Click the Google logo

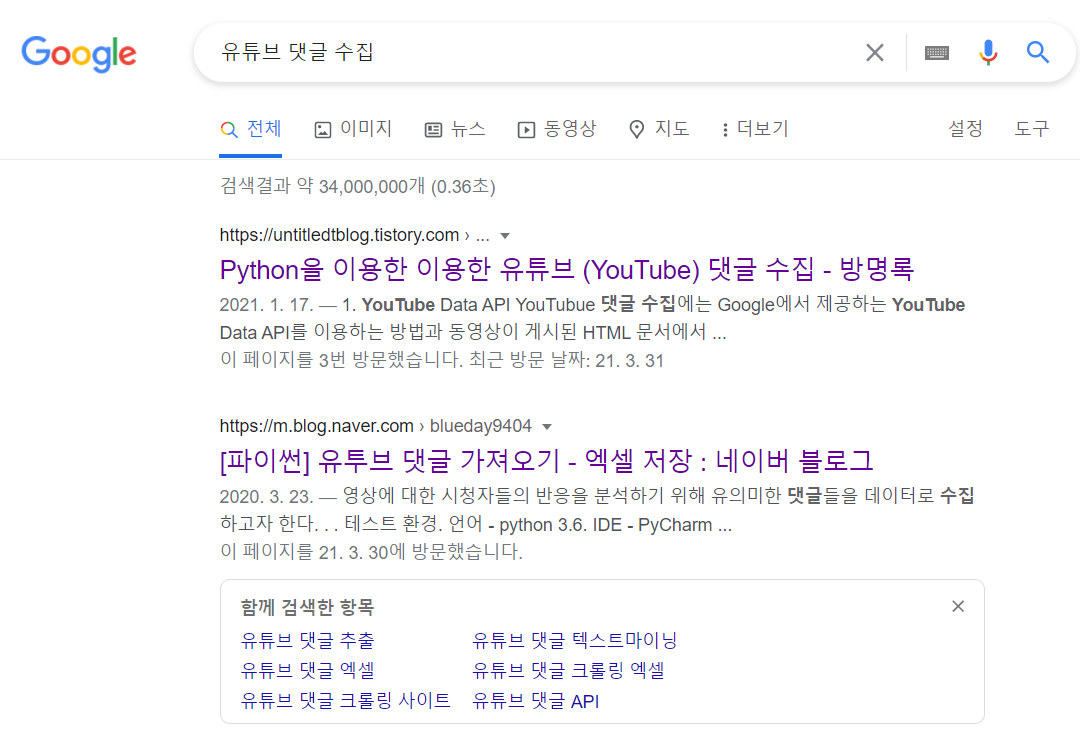click(79, 54)
